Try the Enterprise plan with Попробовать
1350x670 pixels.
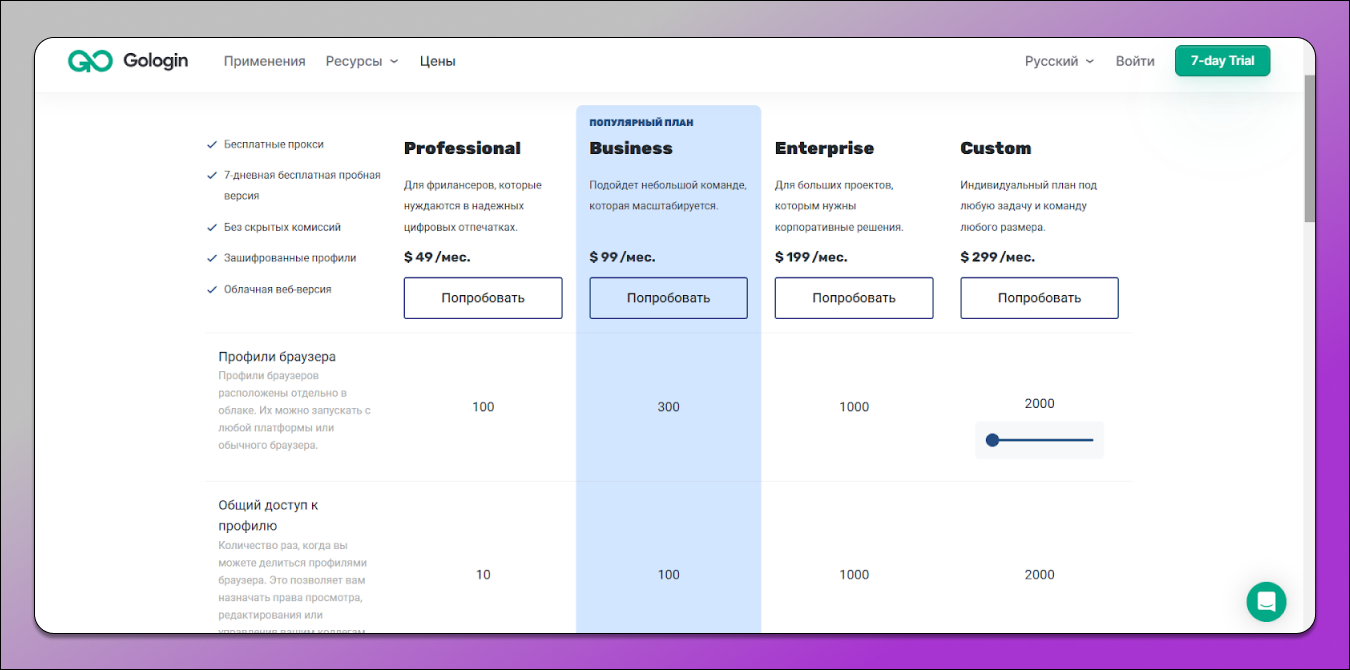[x=854, y=297]
